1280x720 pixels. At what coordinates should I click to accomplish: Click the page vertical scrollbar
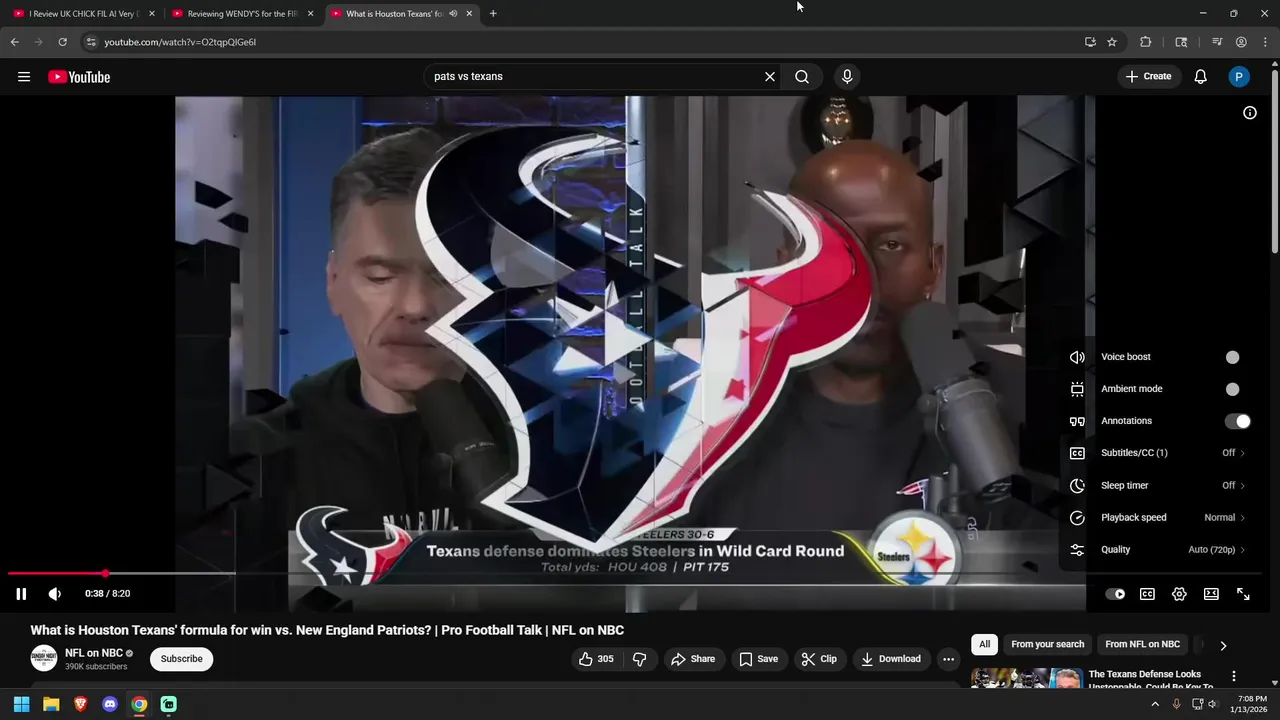pyautogui.click(x=1275, y=160)
